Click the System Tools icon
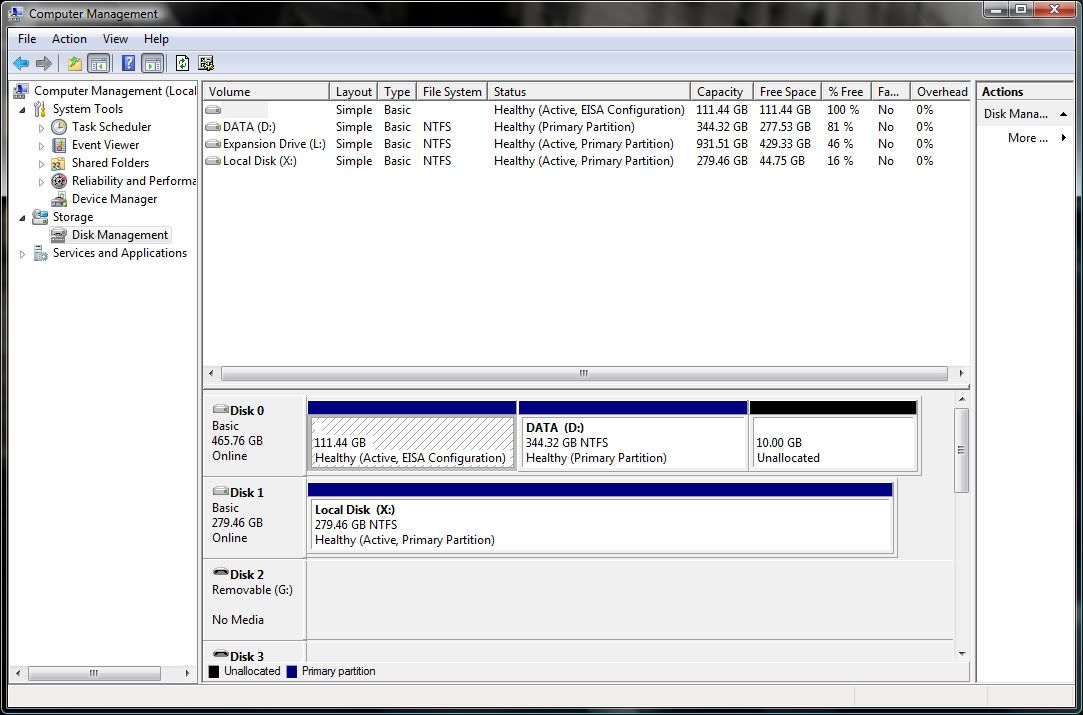Screen dimensions: 1083x715 [40, 109]
